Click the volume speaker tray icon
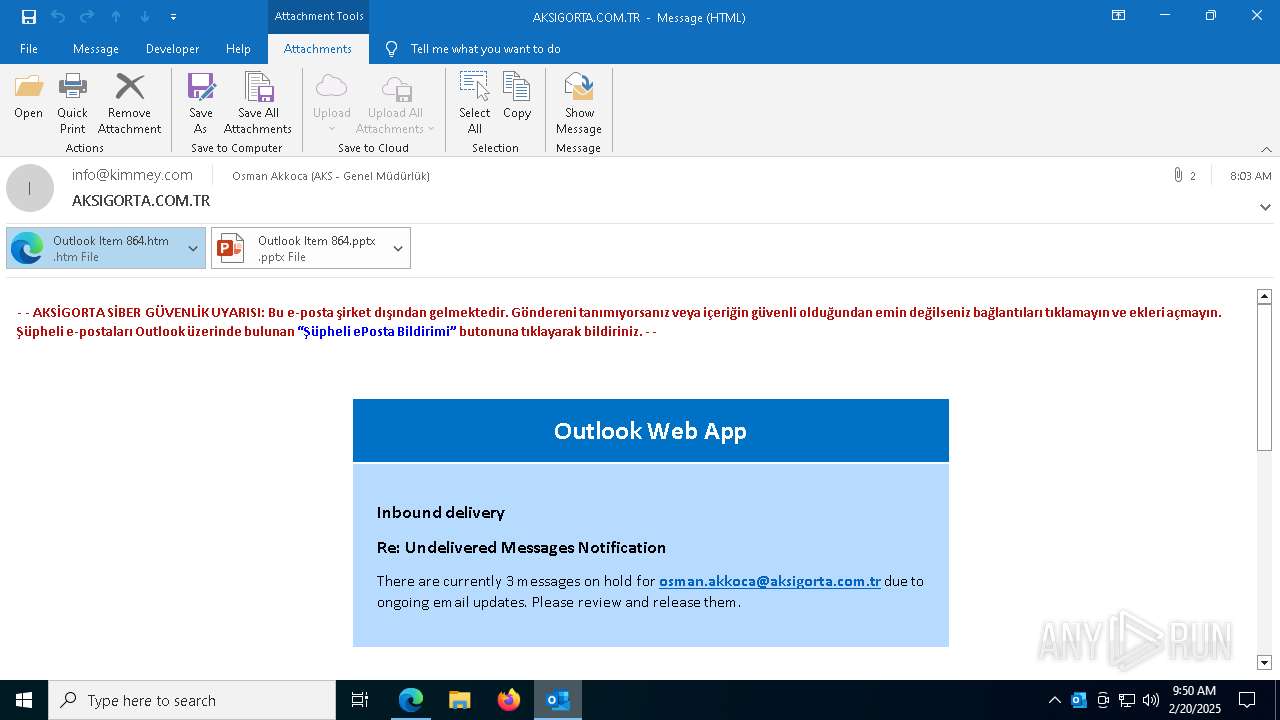 pyautogui.click(x=1151, y=700)
